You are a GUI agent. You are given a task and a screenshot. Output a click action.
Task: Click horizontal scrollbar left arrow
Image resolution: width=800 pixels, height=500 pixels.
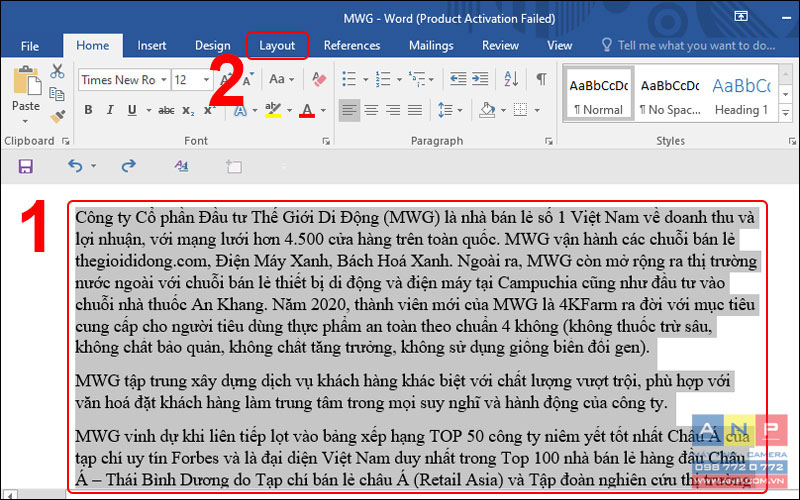pyautogui.click(x=10, y=494)
